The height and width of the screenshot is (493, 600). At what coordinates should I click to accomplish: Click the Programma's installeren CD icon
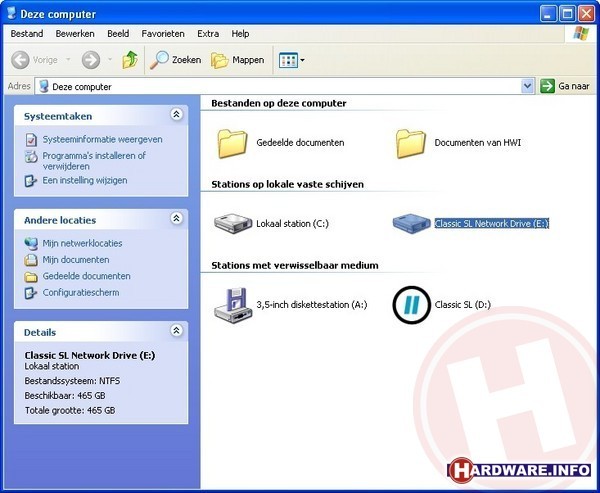(31, 156)
